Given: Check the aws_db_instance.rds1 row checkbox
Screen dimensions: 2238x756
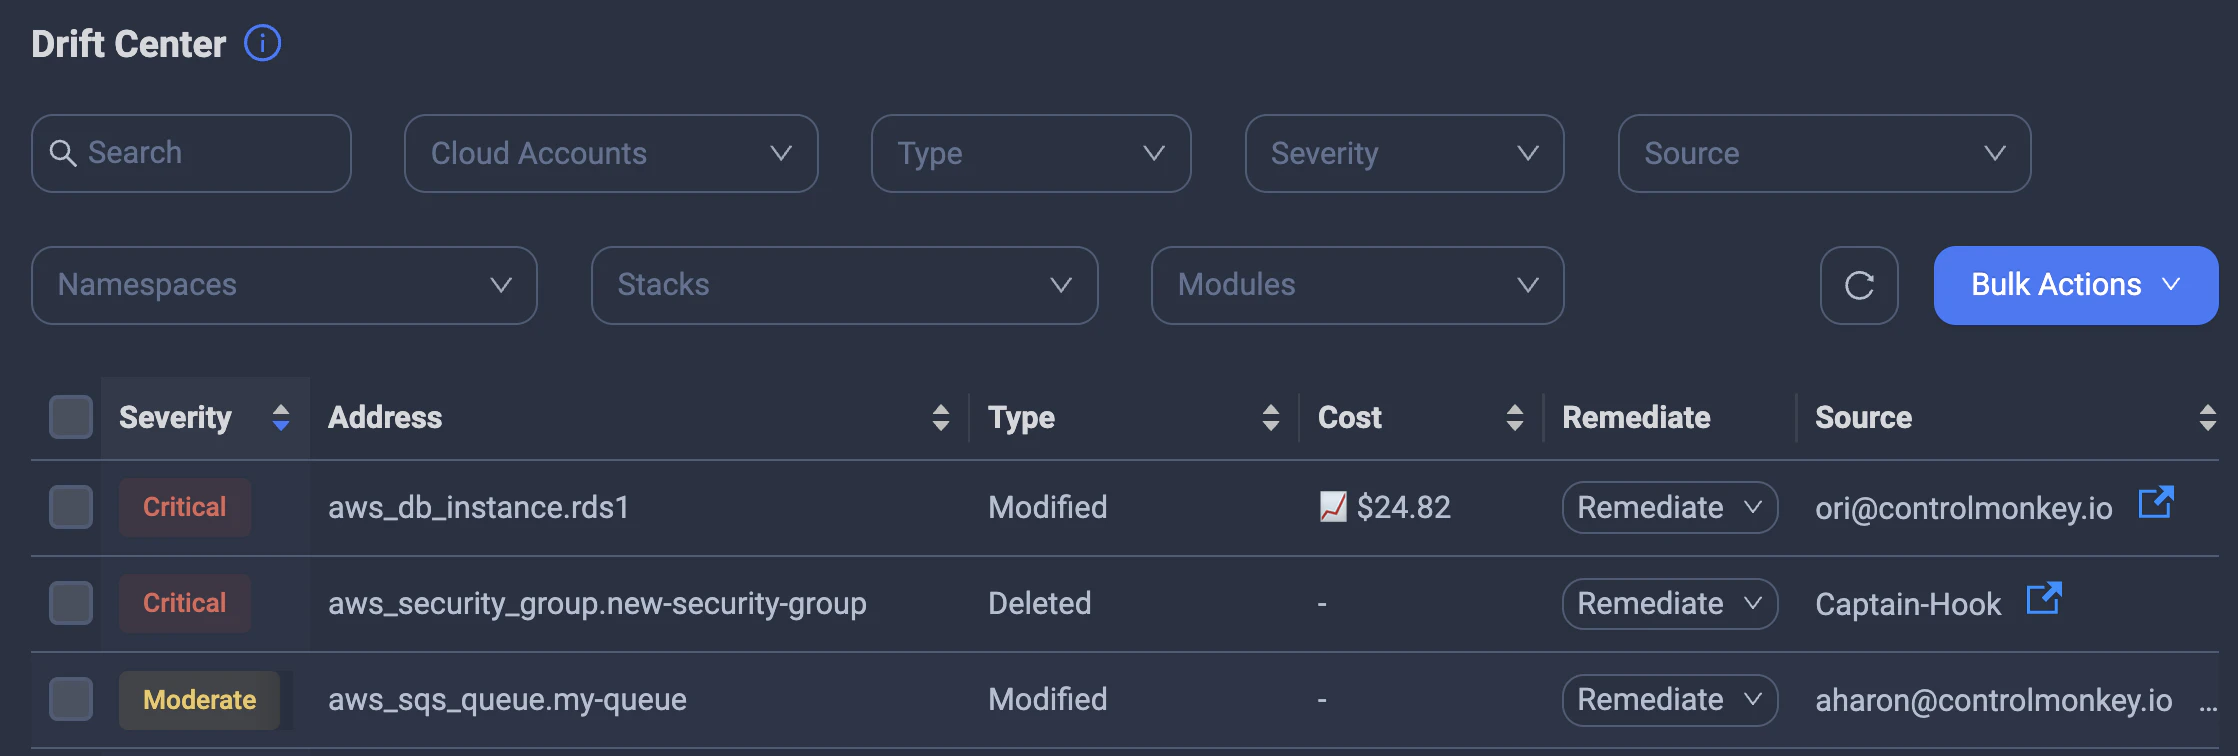Looking at the screenshot, I should [71, 507].
